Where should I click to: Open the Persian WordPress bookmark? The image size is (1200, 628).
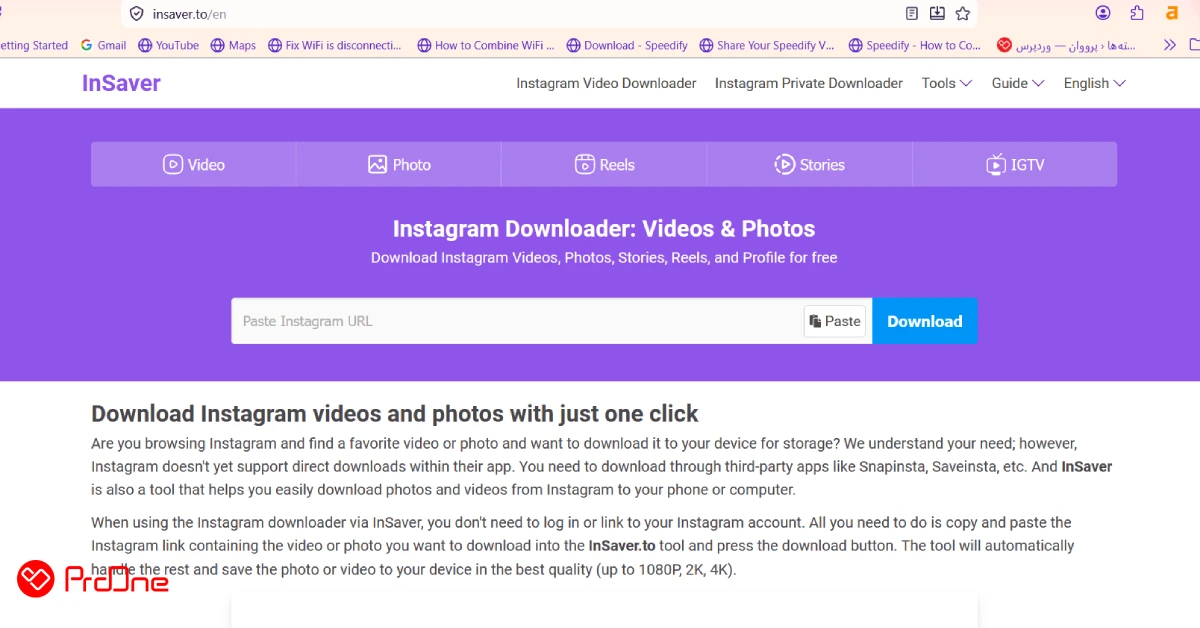click(1068, 45)
